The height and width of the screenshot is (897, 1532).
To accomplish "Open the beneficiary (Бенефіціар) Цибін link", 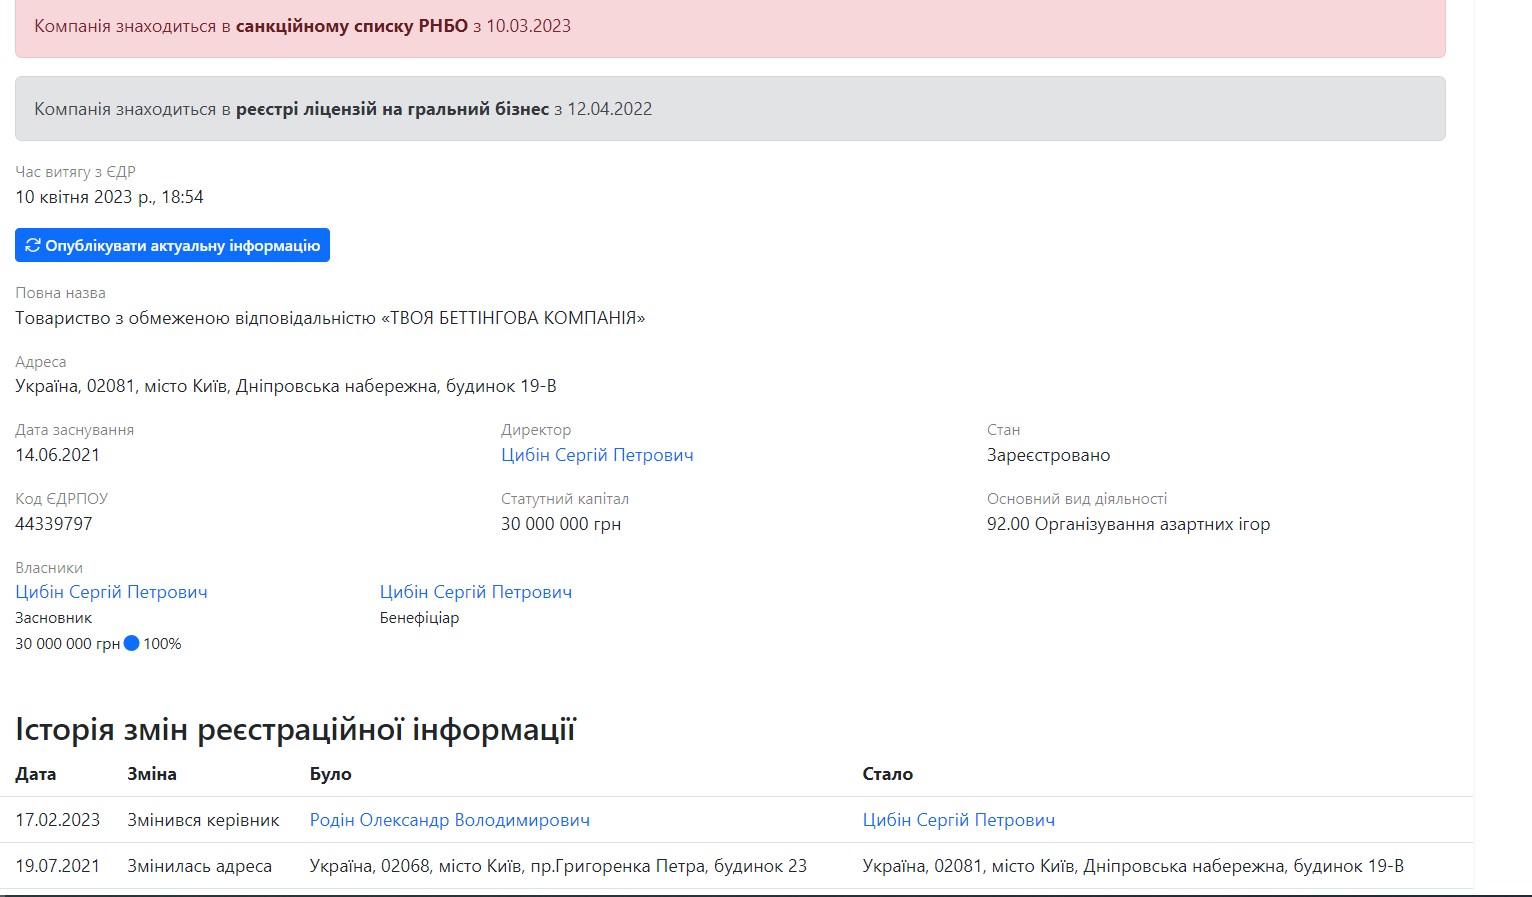I will pyautogui.click(x=475, y=592).
